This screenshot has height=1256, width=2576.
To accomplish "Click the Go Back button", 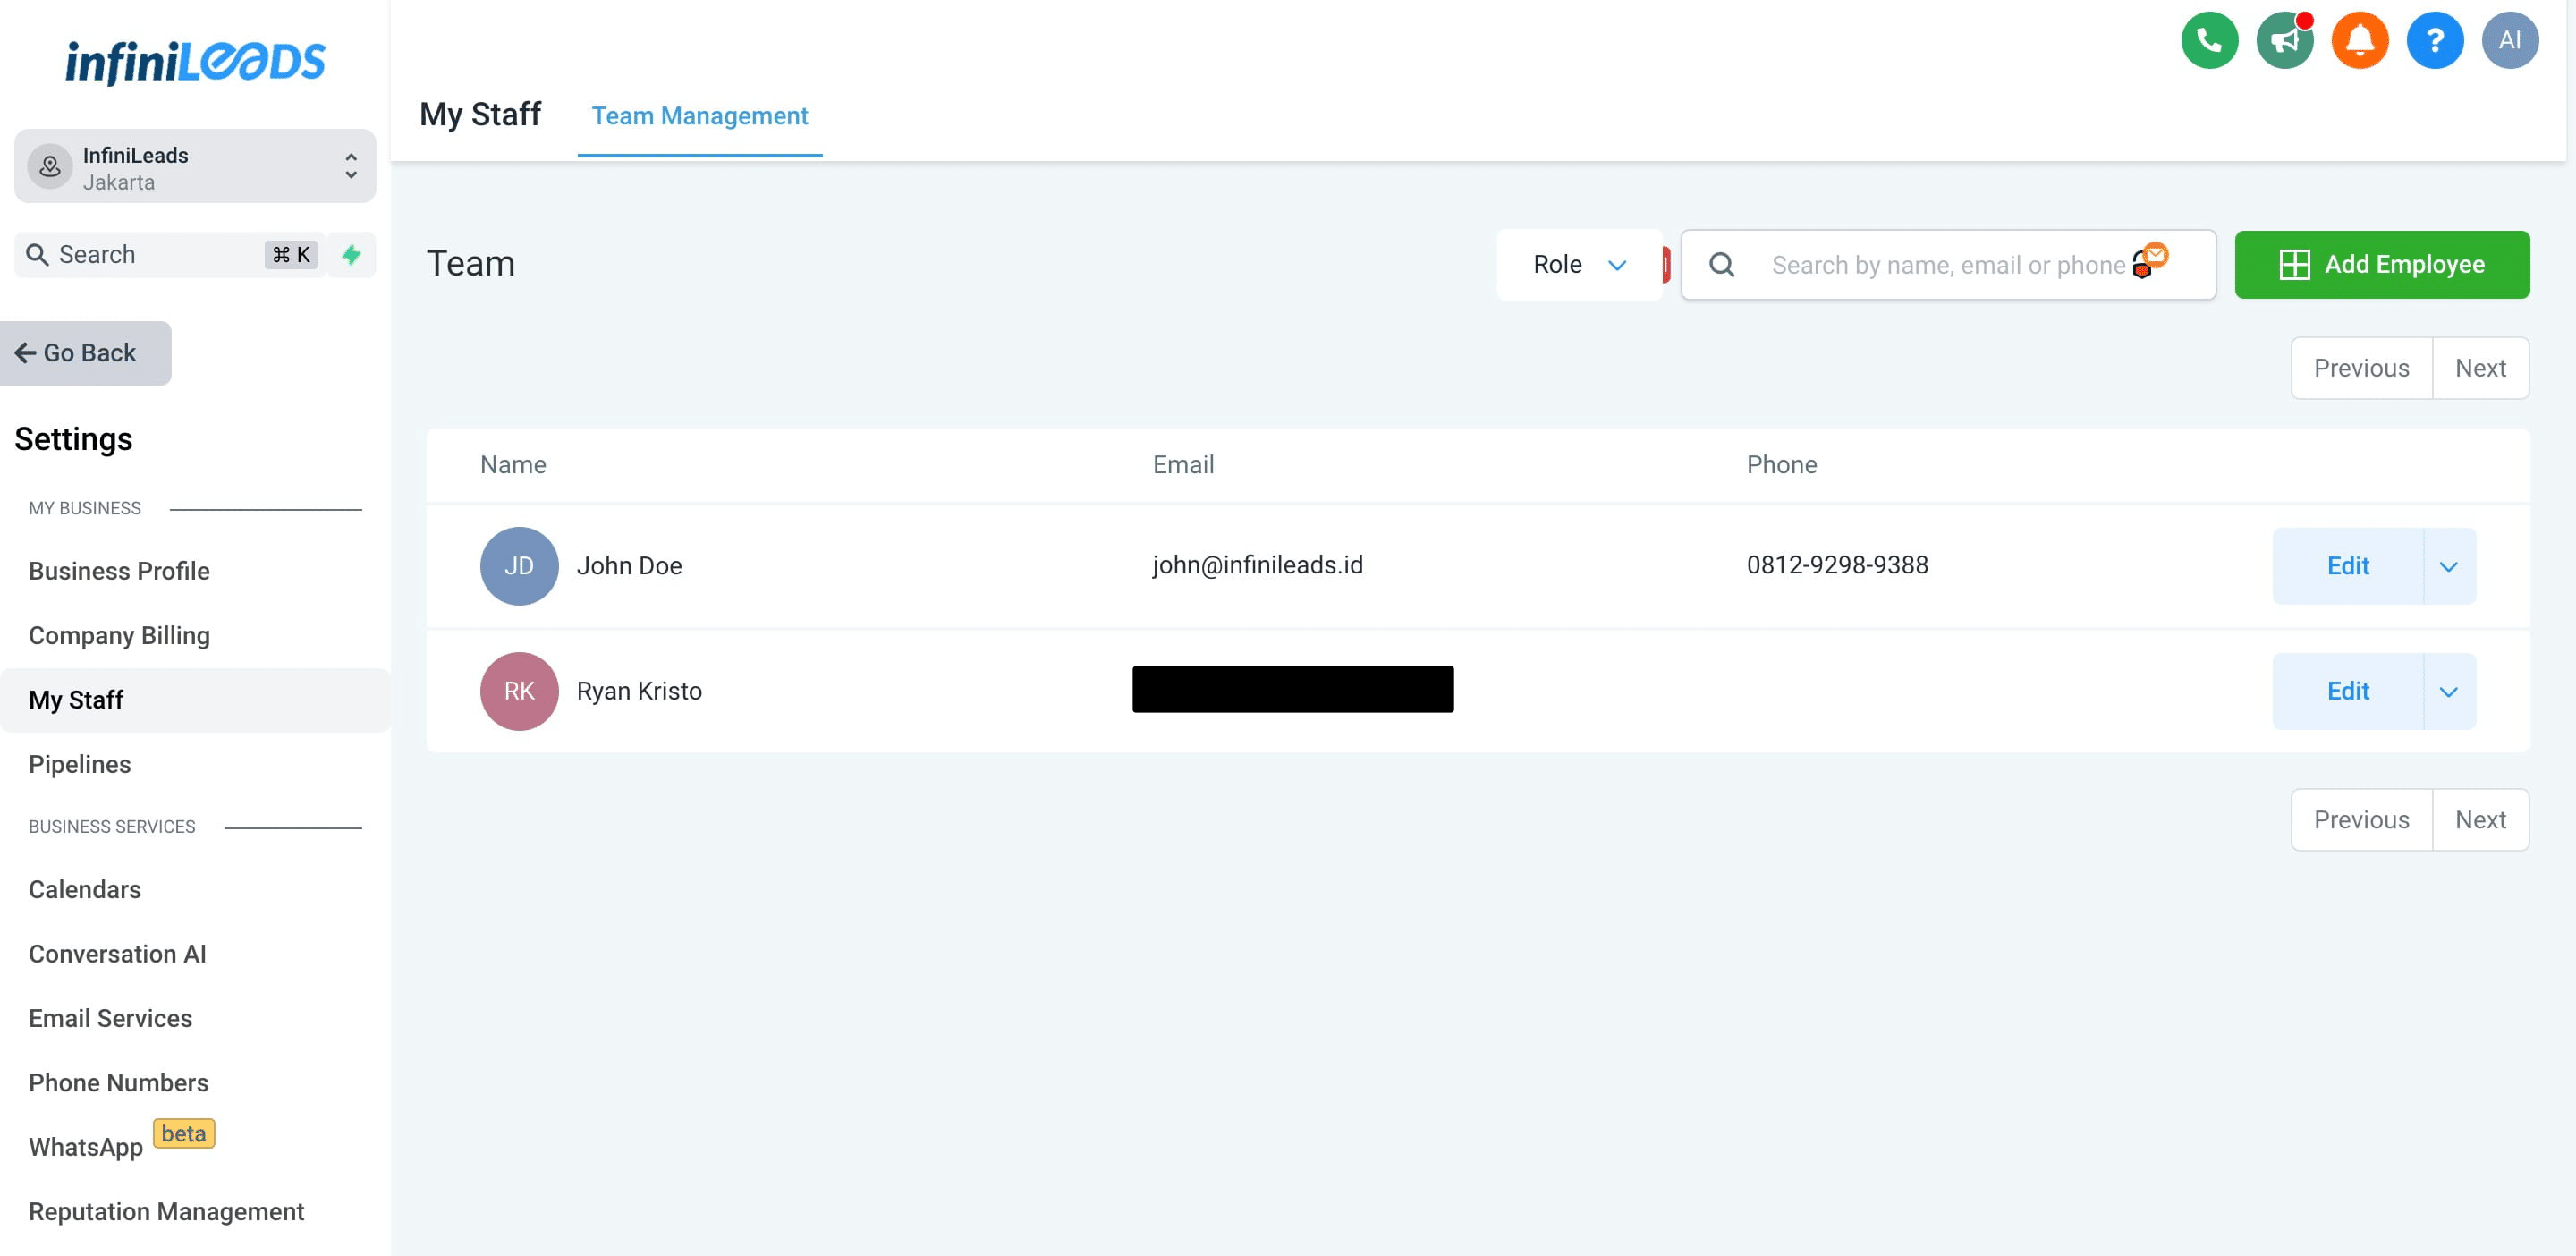I will 85,352.
